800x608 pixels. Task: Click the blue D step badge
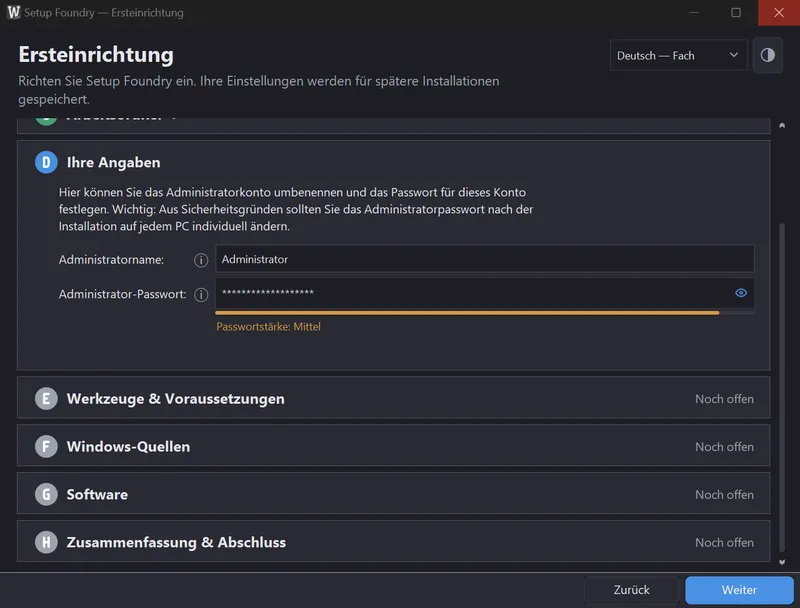point(46,162)
